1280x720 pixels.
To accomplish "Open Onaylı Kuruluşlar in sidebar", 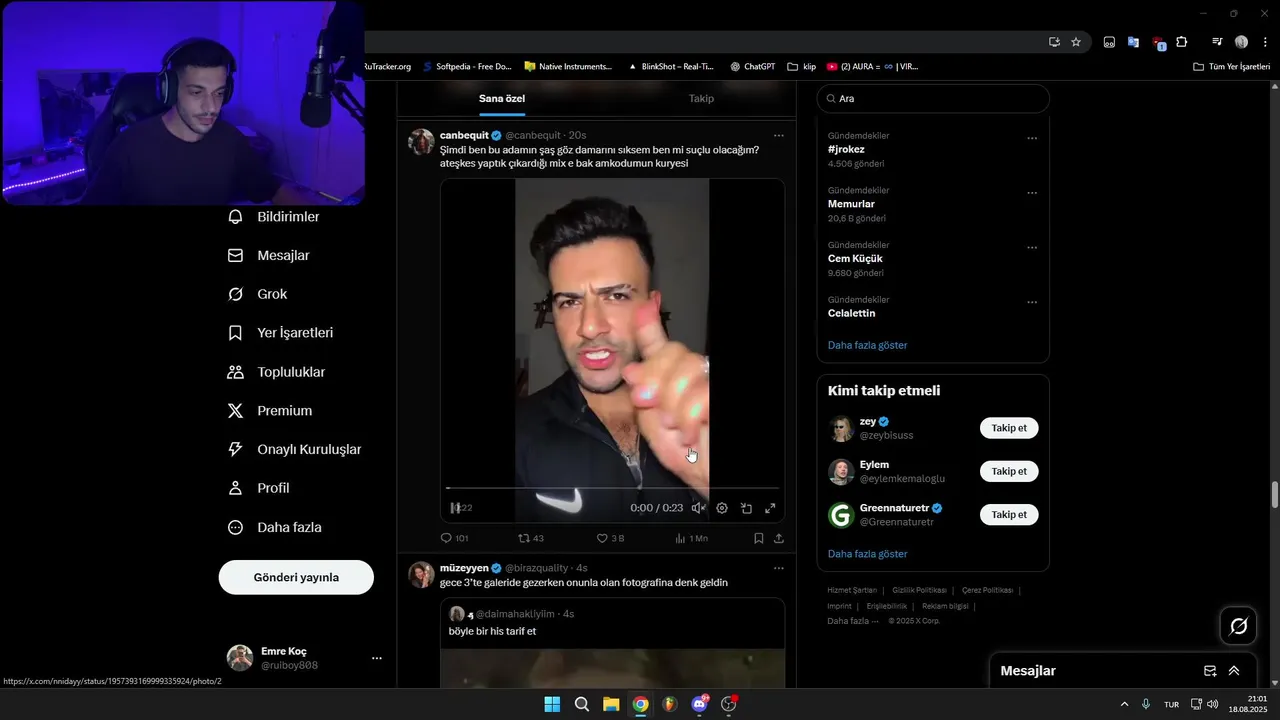I will 294,450.
